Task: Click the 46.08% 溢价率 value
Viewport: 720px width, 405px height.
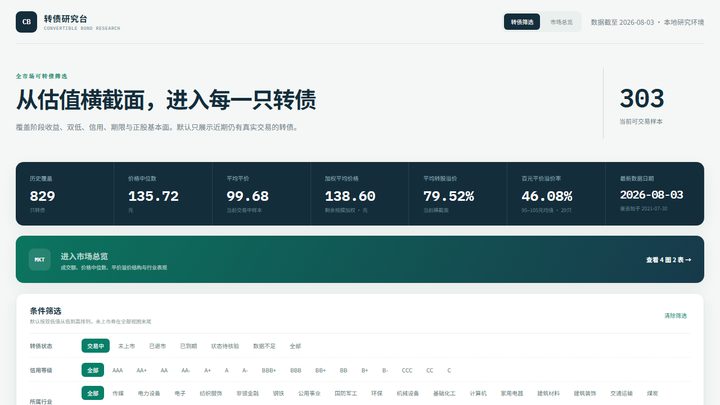Action: 547,197
